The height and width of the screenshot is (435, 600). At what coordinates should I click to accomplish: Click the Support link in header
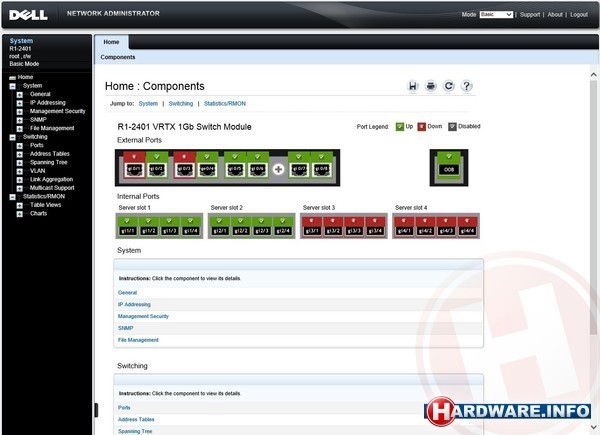(530, 15)
